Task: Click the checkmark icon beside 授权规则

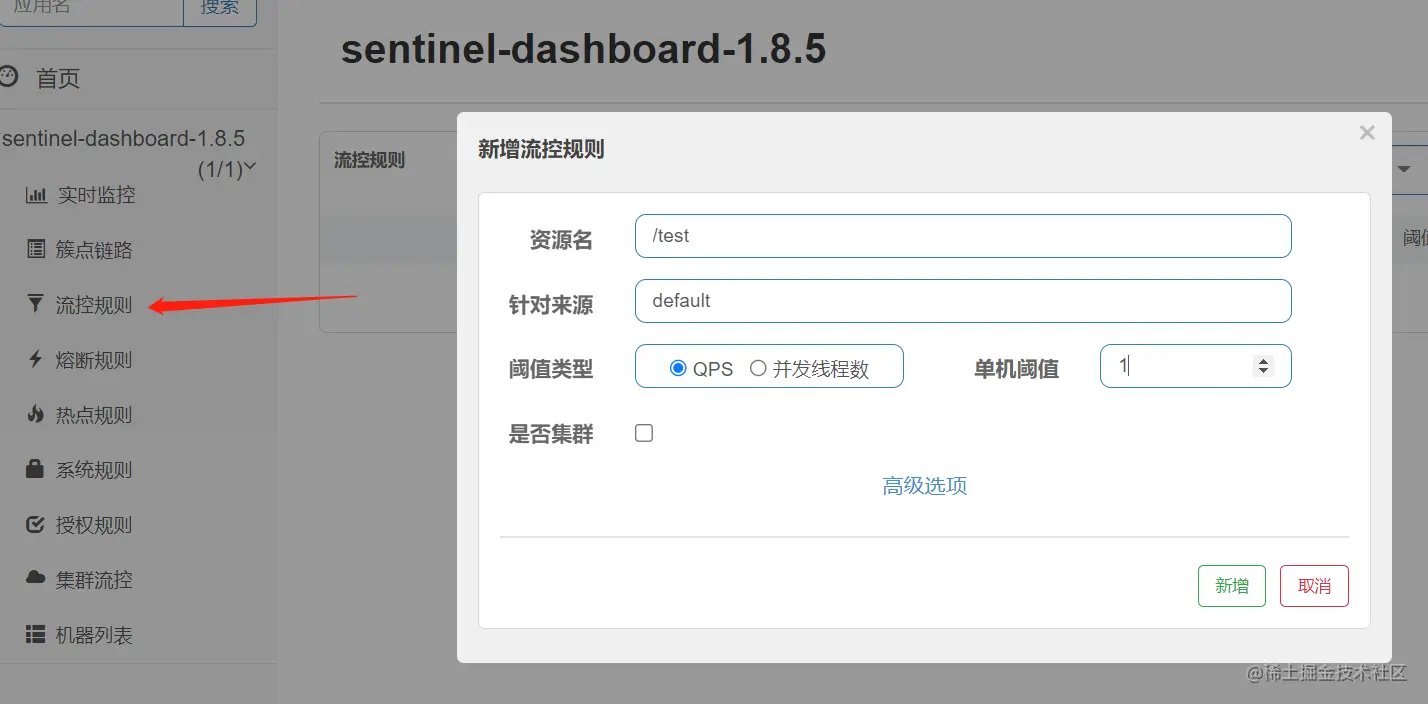Action: coord(36,525)
